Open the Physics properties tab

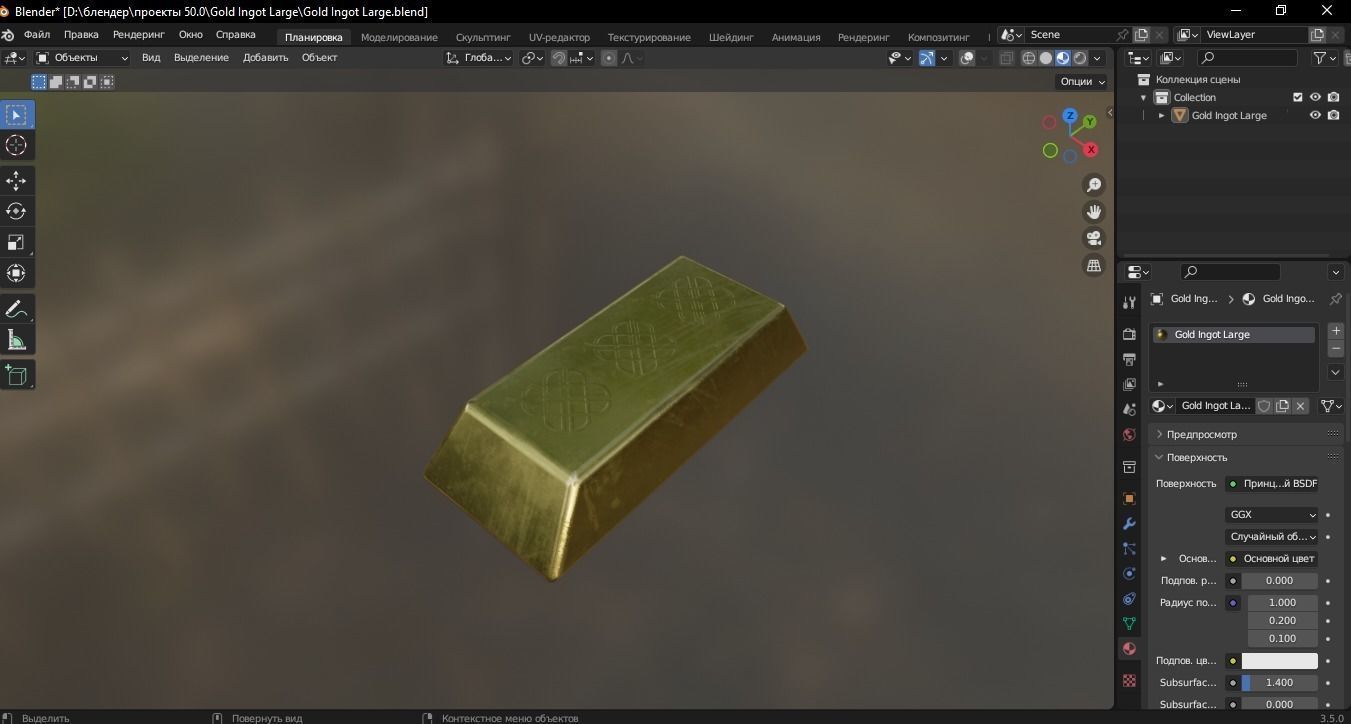(1129, 598)
